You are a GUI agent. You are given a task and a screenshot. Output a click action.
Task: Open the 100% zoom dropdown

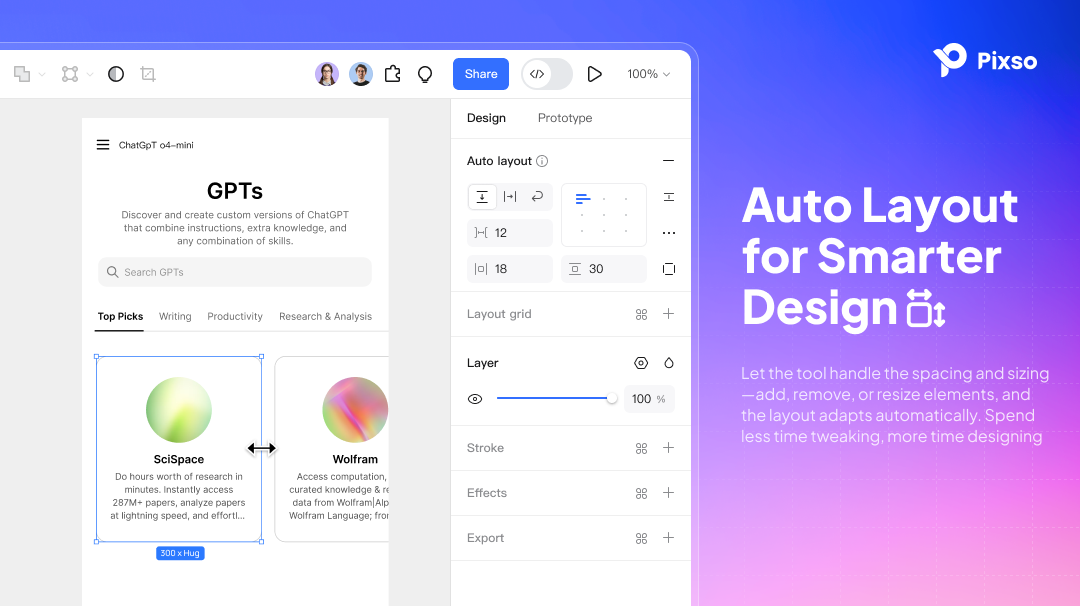[648, 74]
